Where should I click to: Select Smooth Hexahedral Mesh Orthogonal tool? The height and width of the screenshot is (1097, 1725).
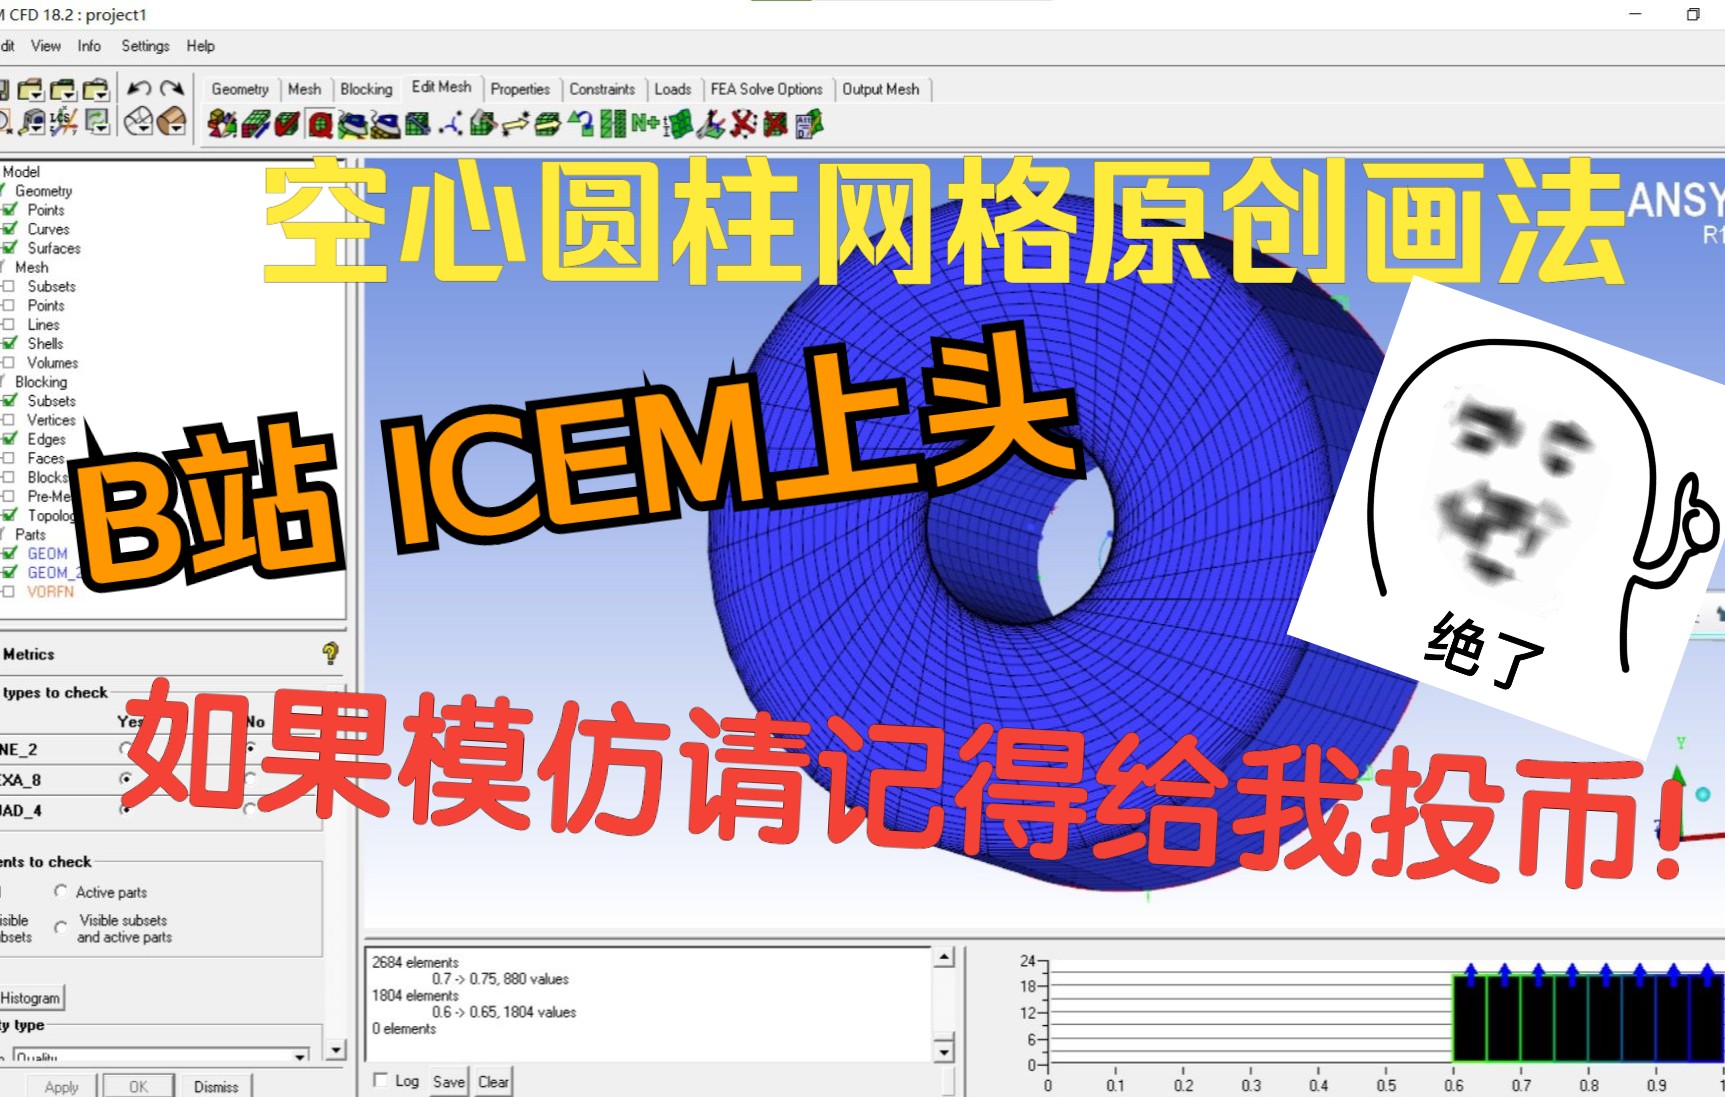(x=386, y=124)
